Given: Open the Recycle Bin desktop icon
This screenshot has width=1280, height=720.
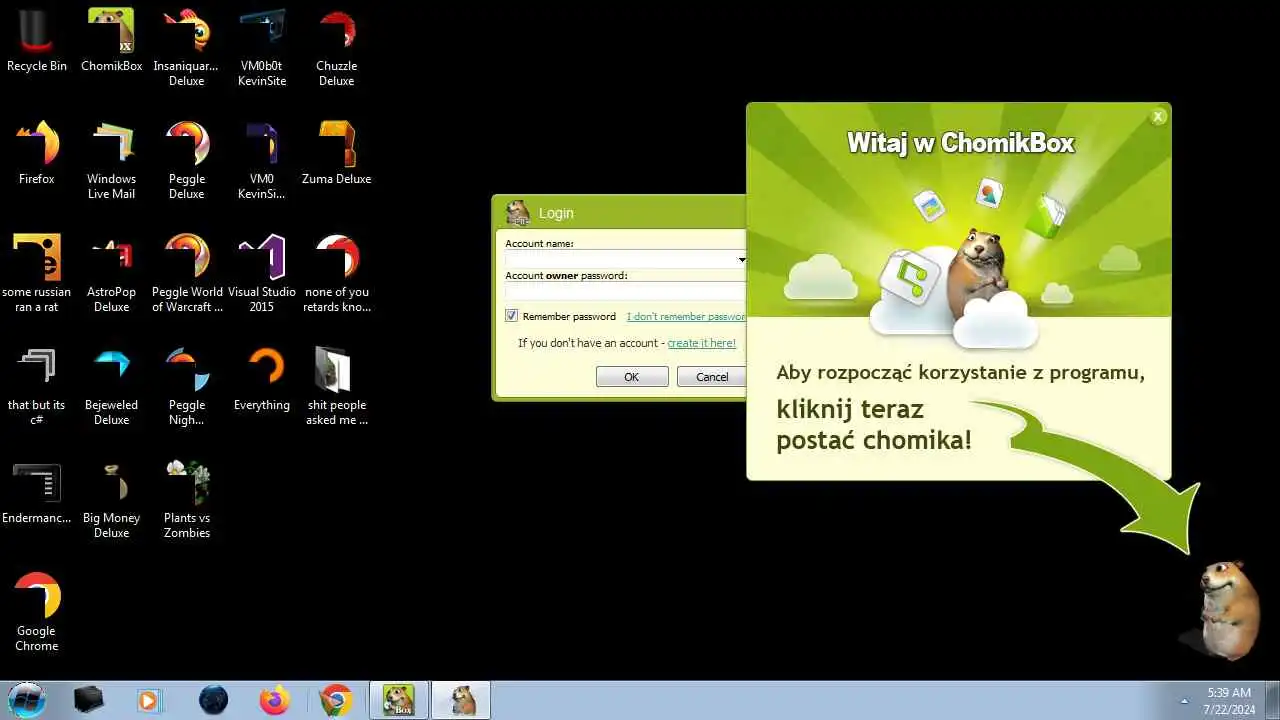Looking at the screenshot, I should pos(37,42).
